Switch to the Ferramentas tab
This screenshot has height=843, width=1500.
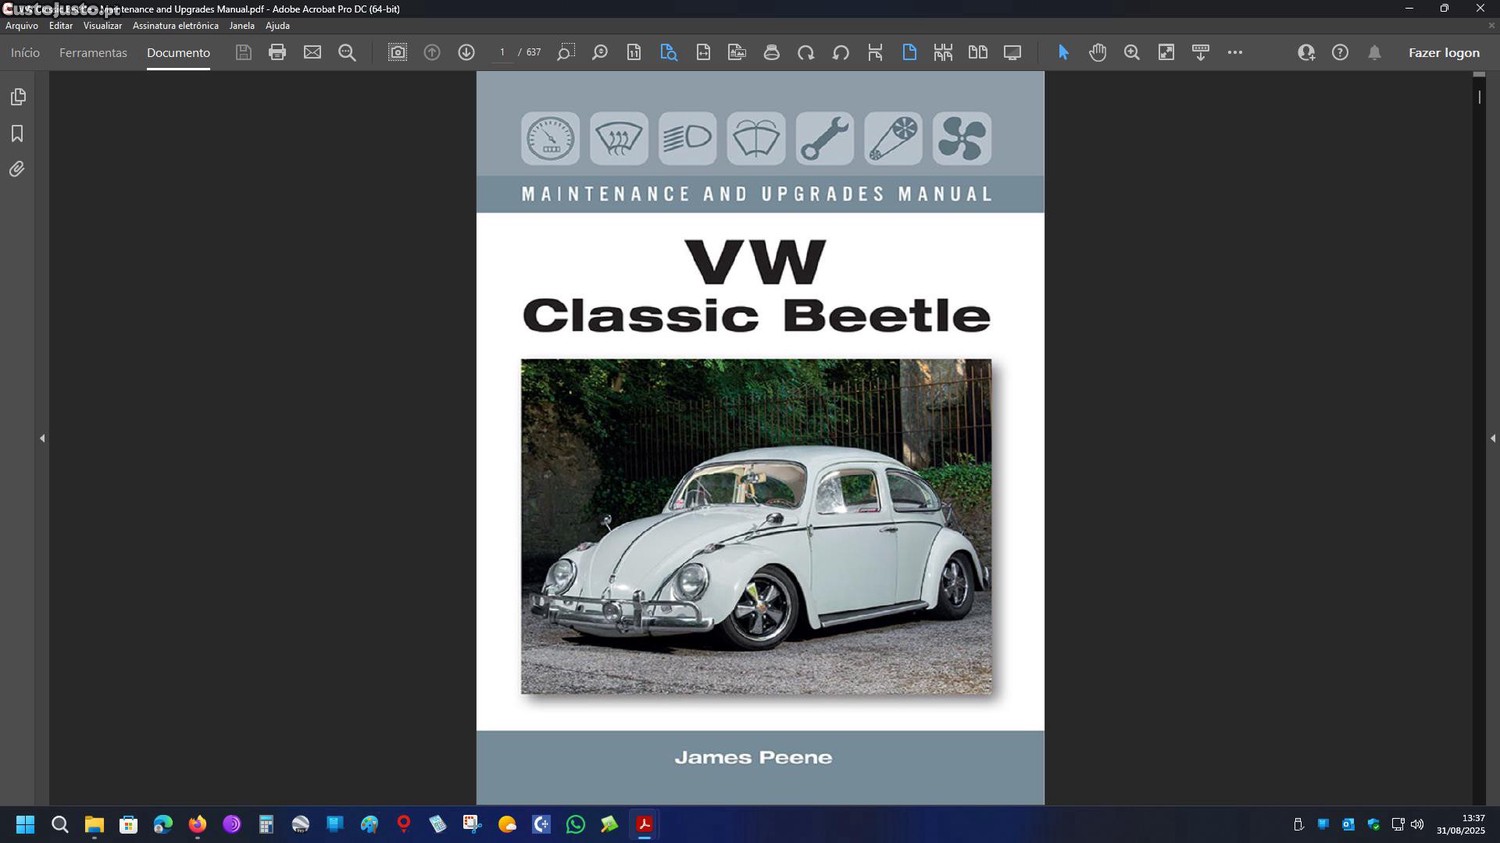[x=93, y=52]
